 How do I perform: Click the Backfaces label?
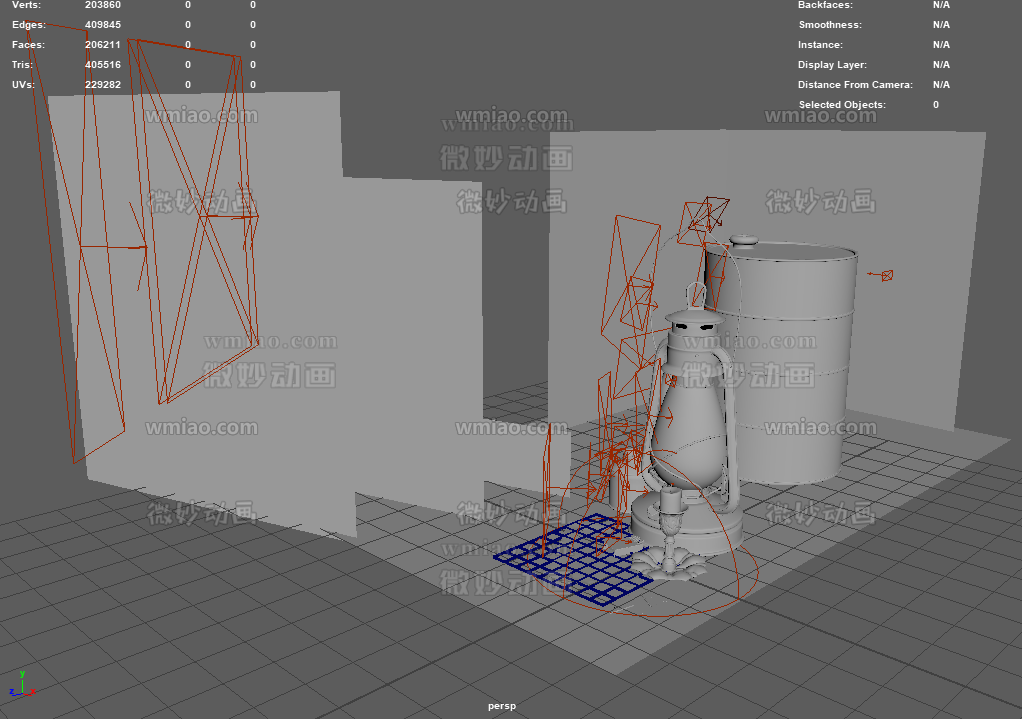tap(825, 5)
